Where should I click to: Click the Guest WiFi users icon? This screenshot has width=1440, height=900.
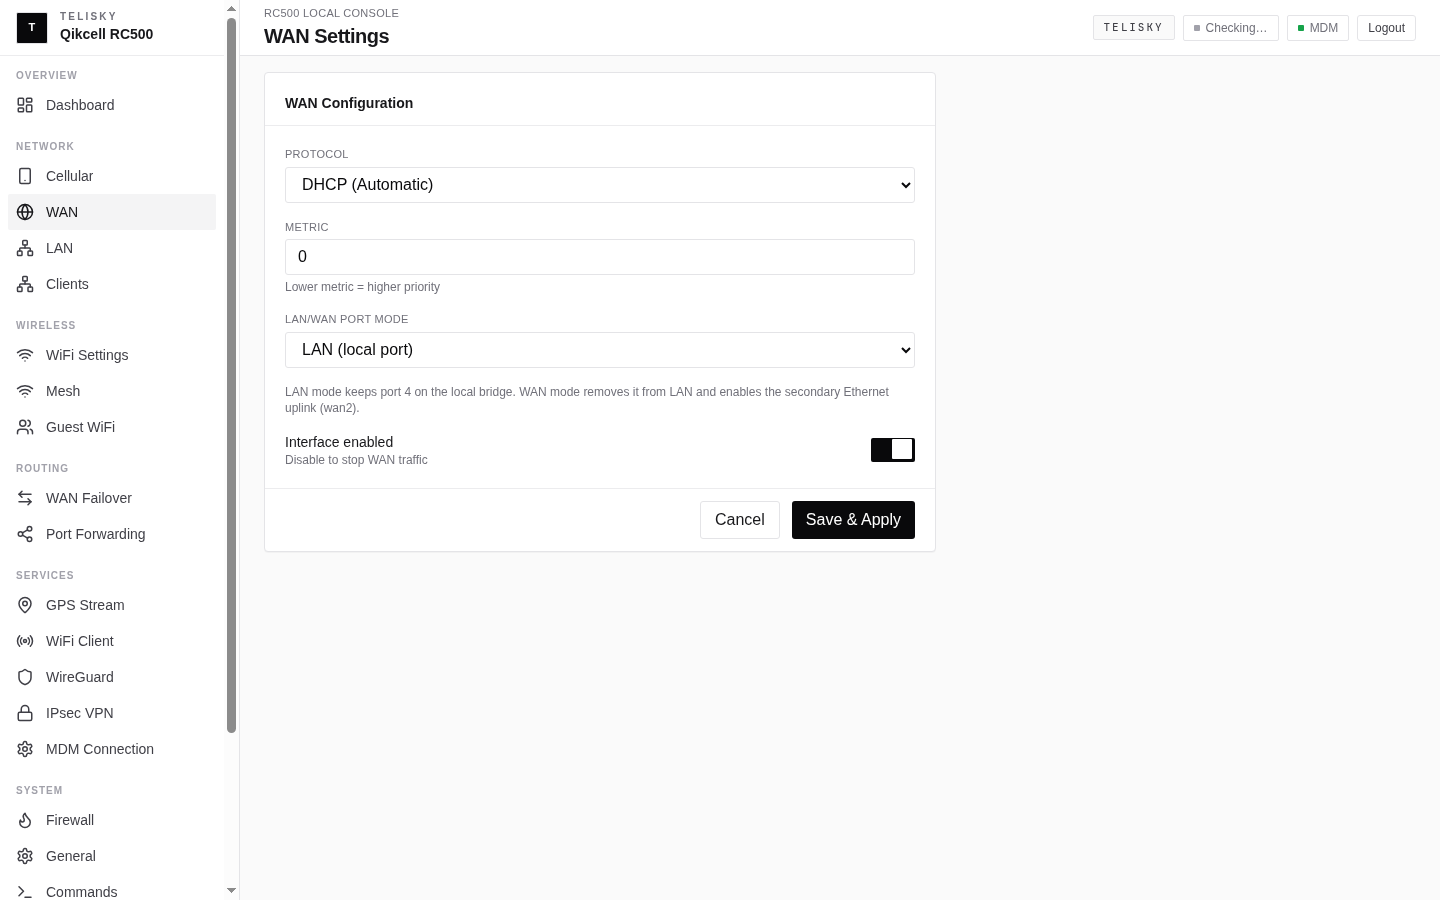25,427
